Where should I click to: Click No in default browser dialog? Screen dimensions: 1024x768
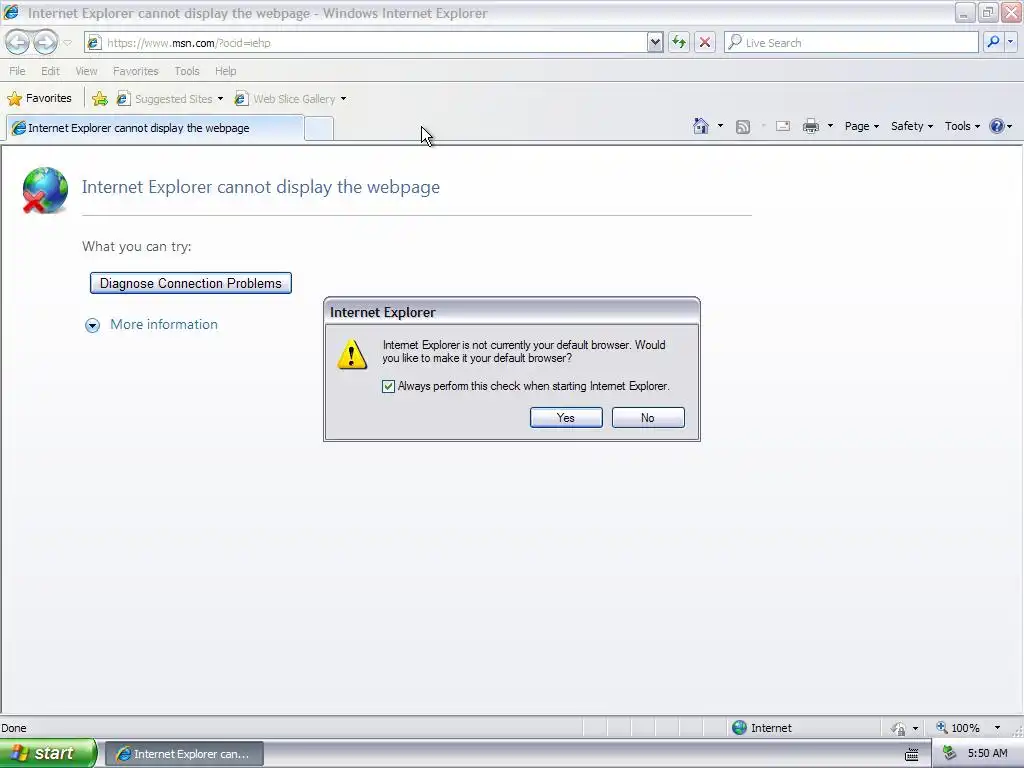point(648,418)
